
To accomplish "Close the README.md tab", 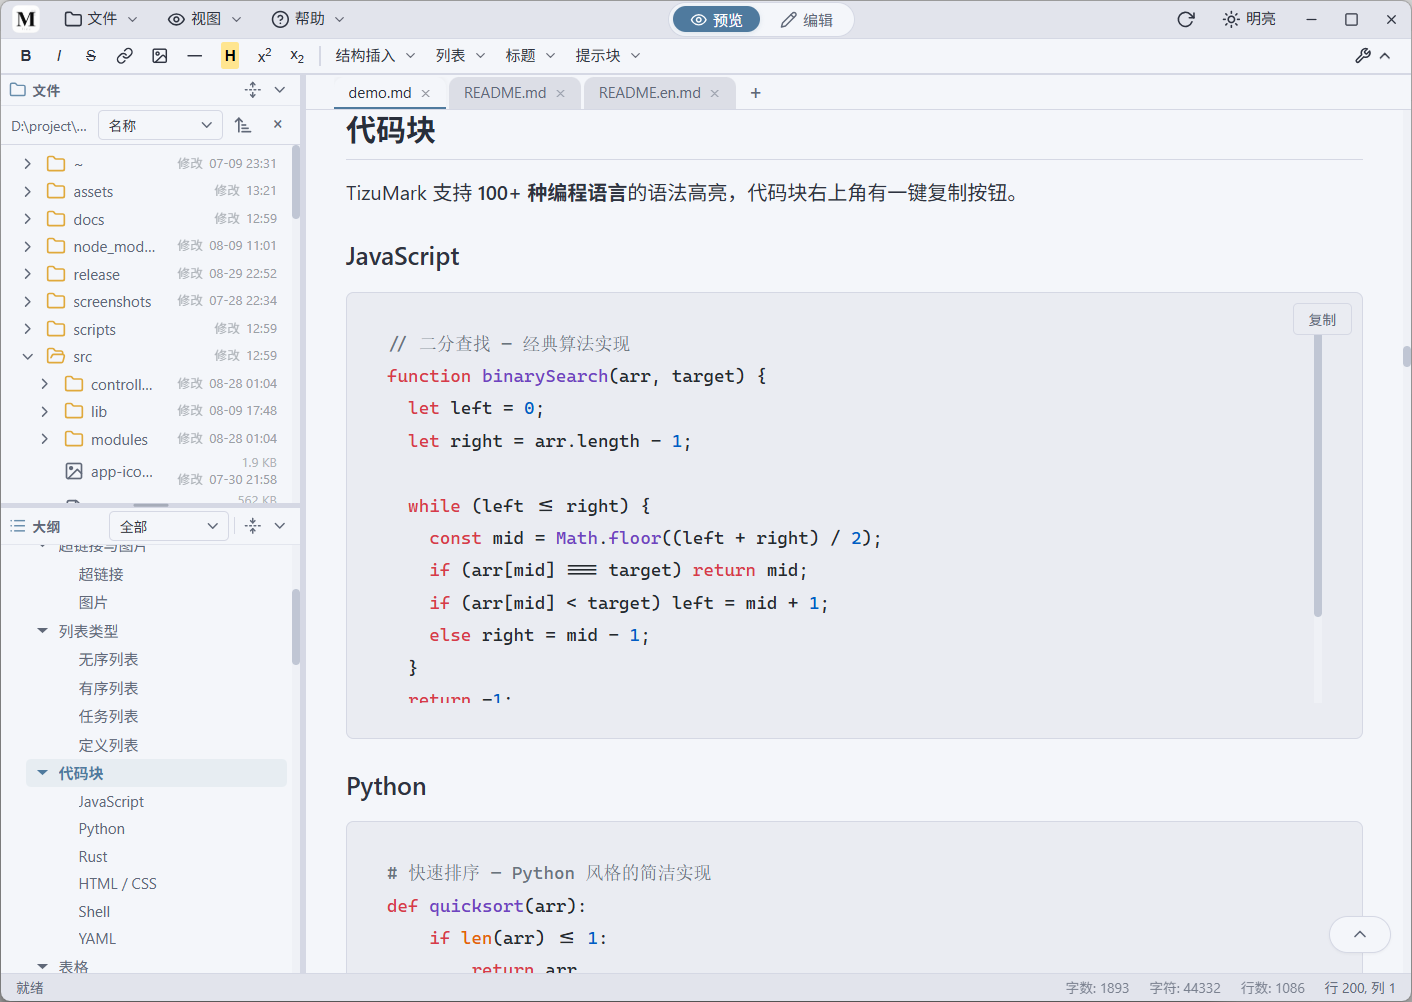I will click(x=560, y=93).
